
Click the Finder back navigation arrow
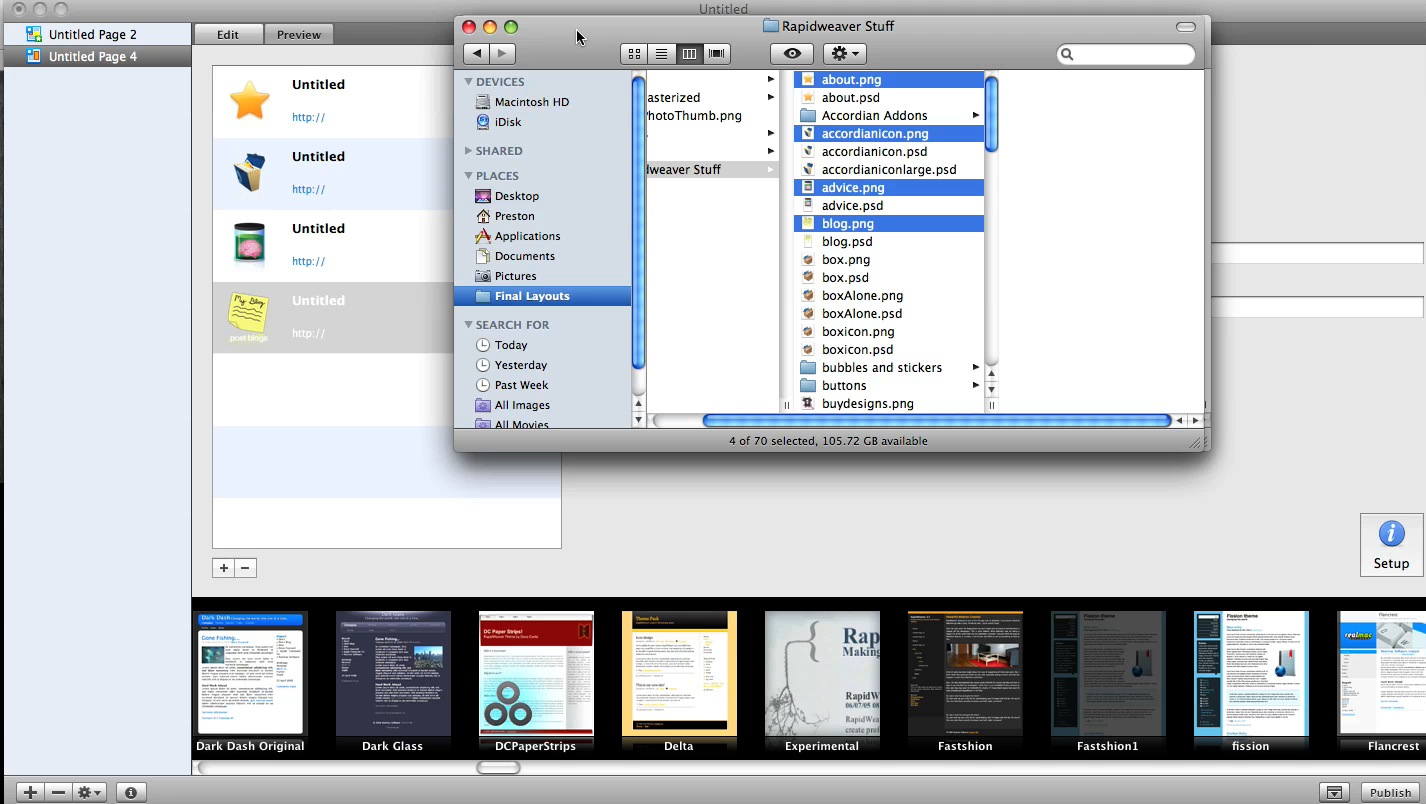[x=477, y=54]
